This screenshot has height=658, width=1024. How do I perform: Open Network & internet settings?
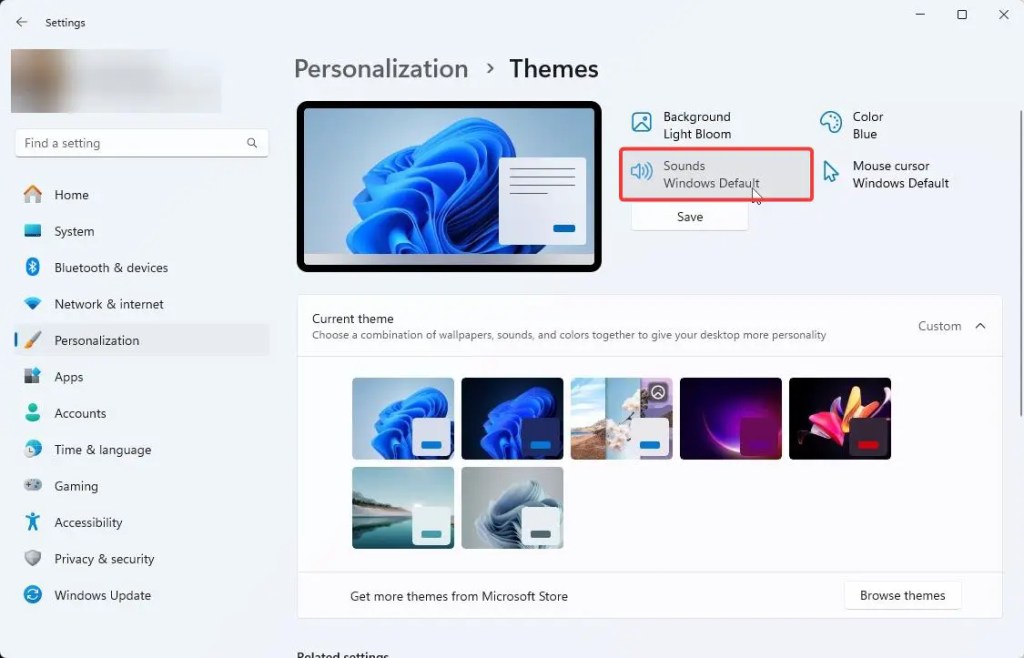tap(142, 304)
